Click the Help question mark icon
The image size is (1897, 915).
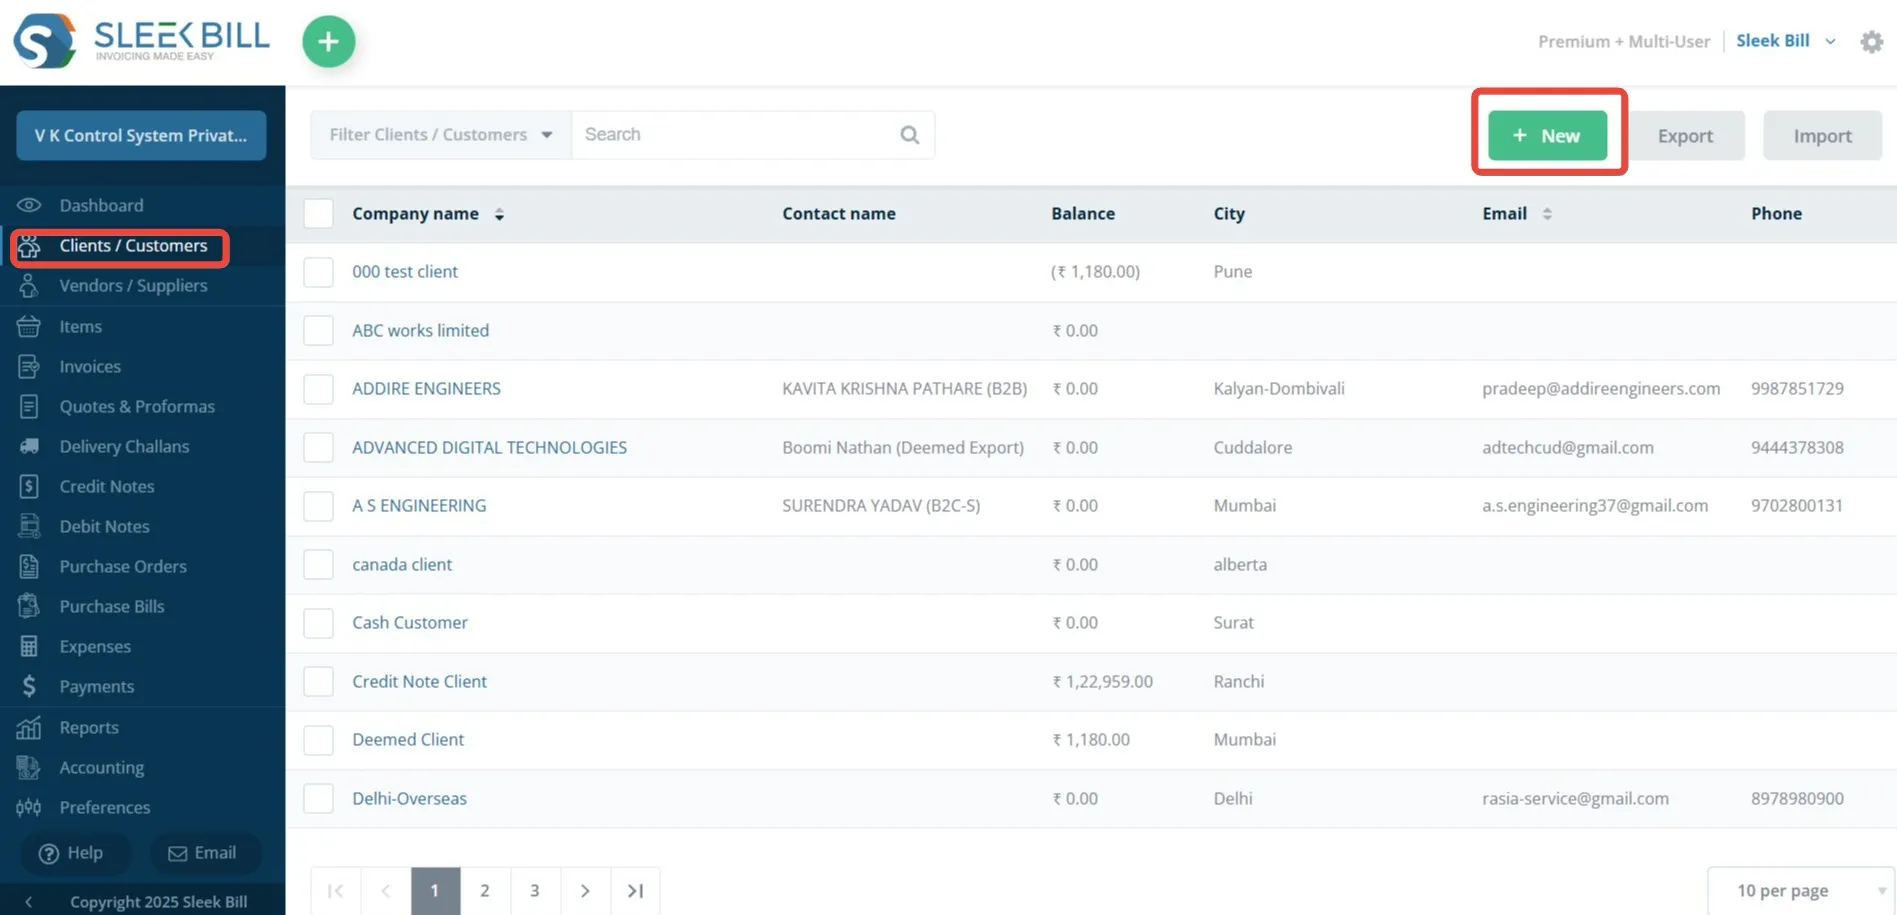tap(48, 854)
